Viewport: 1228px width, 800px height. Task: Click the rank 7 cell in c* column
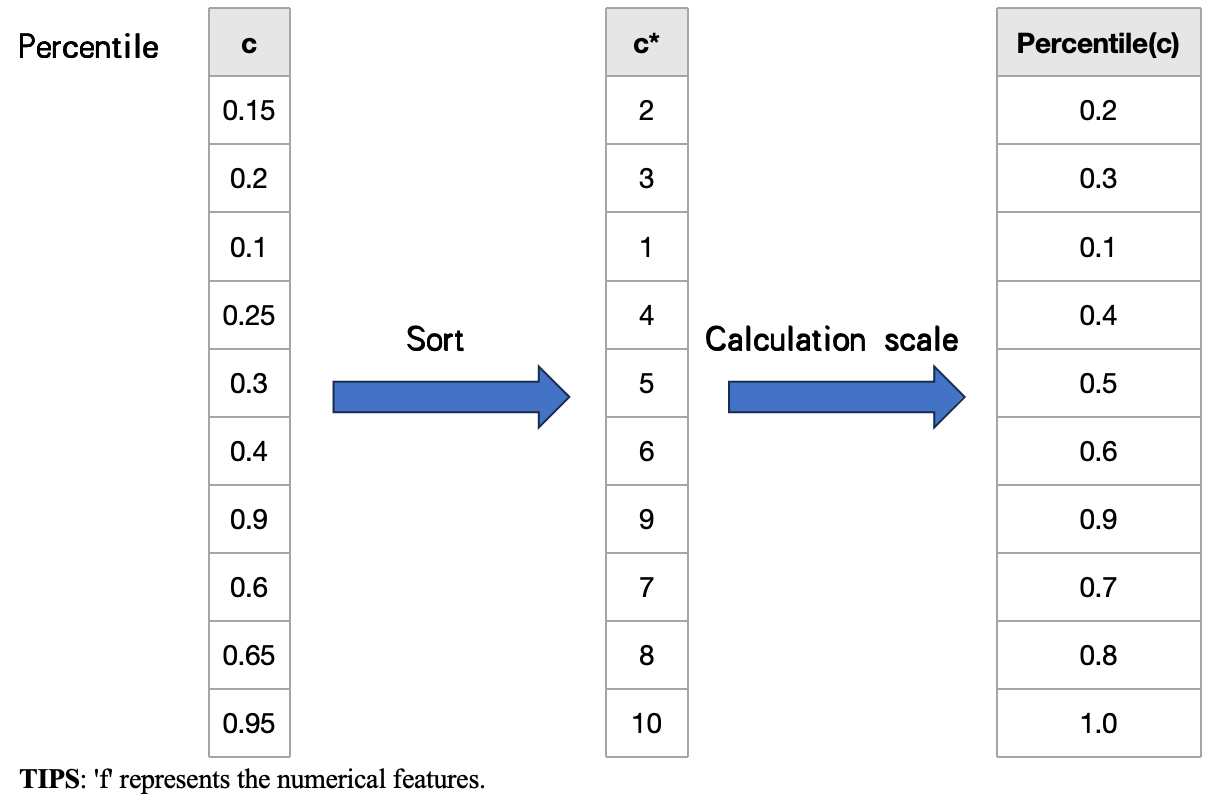646,587
